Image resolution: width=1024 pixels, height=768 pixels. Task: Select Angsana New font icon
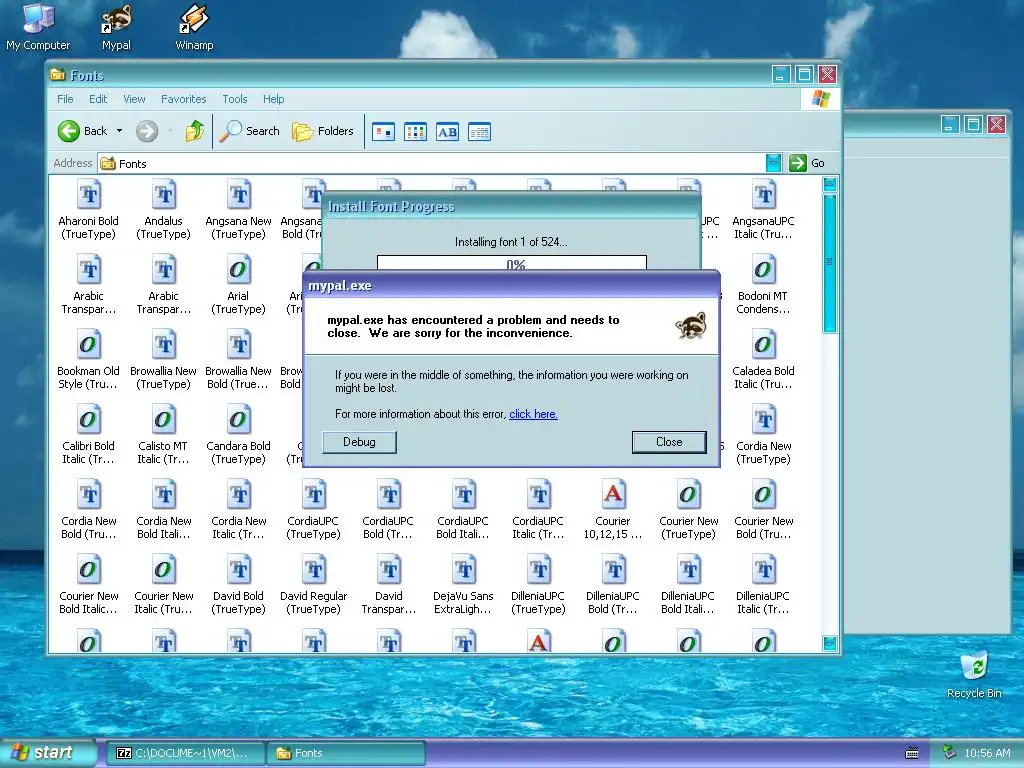pos(238,210)
